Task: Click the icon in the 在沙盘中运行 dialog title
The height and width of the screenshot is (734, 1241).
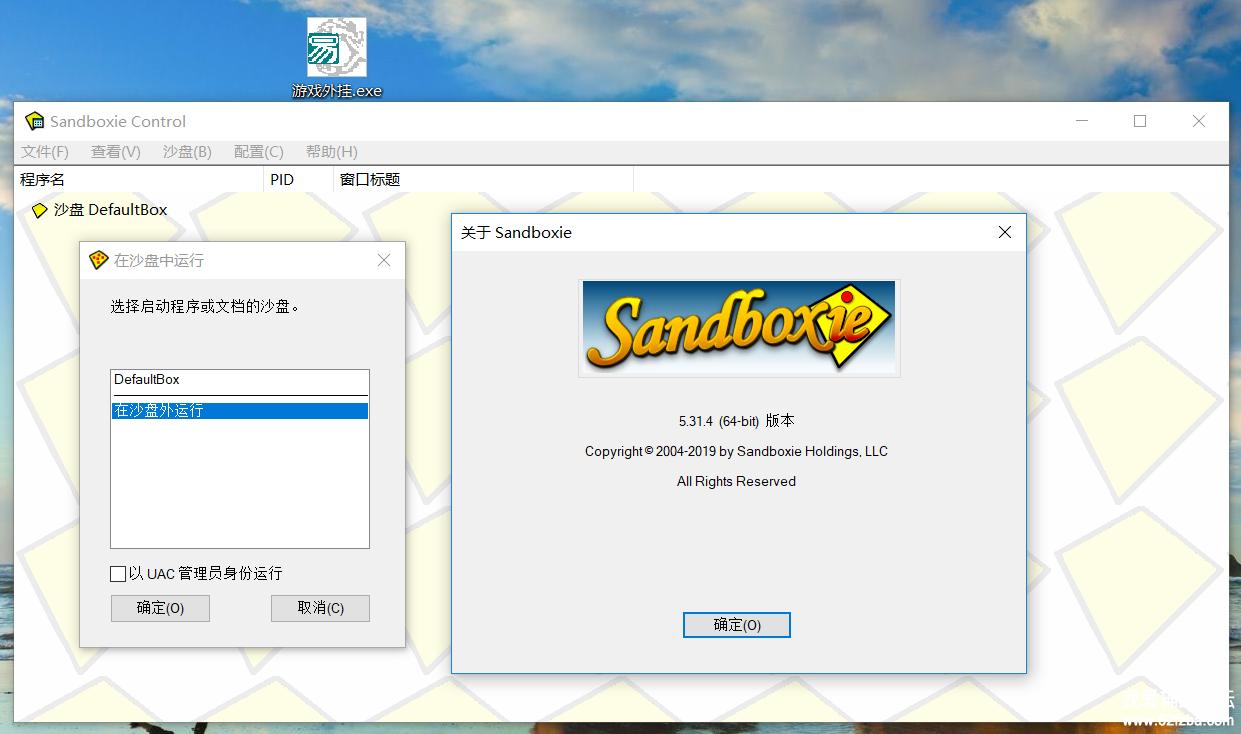Action: point(99,260)
